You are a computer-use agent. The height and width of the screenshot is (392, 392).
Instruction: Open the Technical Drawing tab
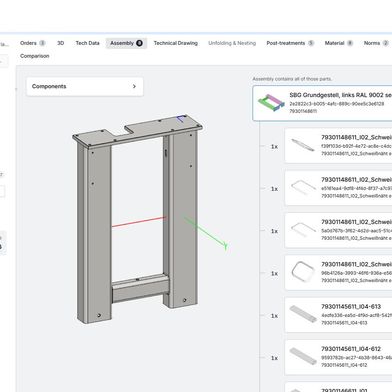(x=176, y=43)
